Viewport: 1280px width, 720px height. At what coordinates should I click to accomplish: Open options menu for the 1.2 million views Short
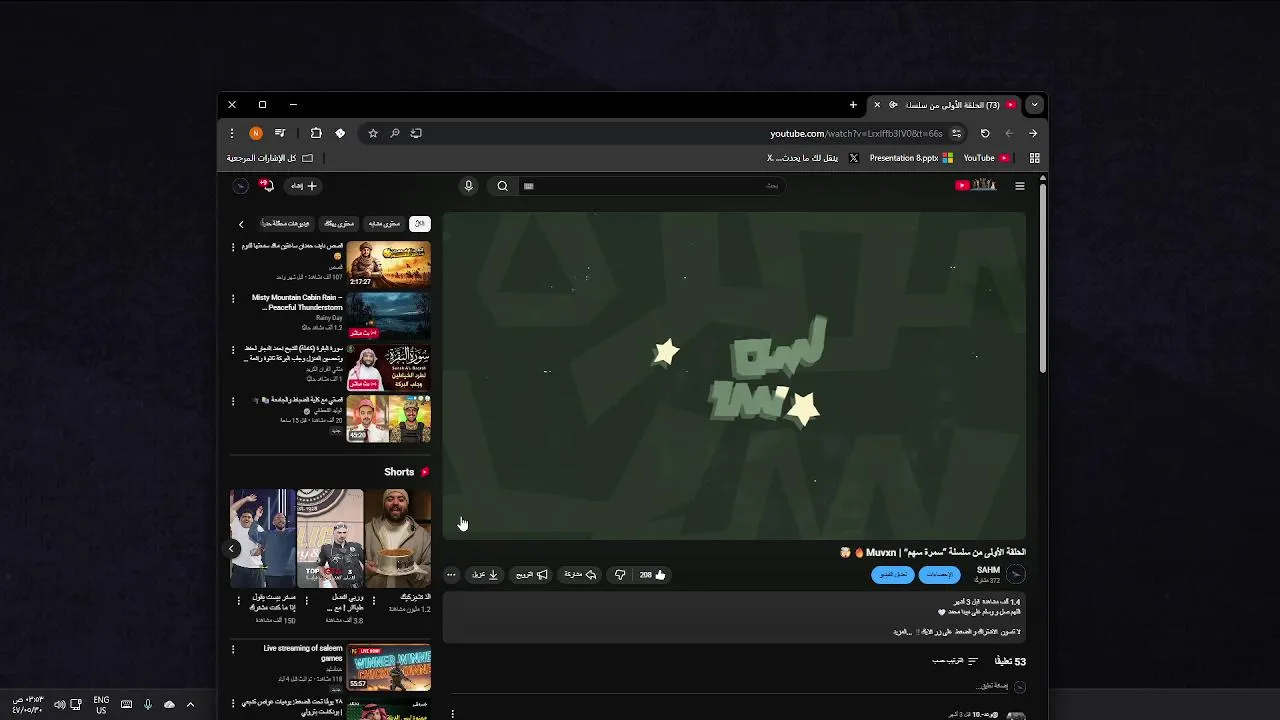(x=373, y=600)
